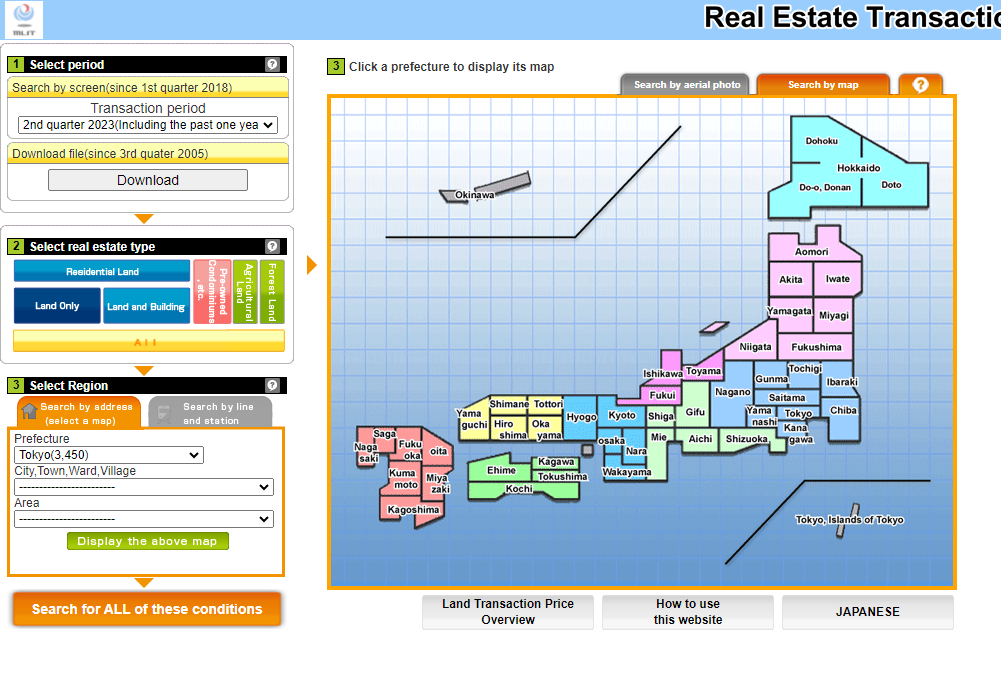This screenshot has width=1001, height=675.
Task: Expand the Prefecture dropdown showing Tokyo
Action: 108,455
